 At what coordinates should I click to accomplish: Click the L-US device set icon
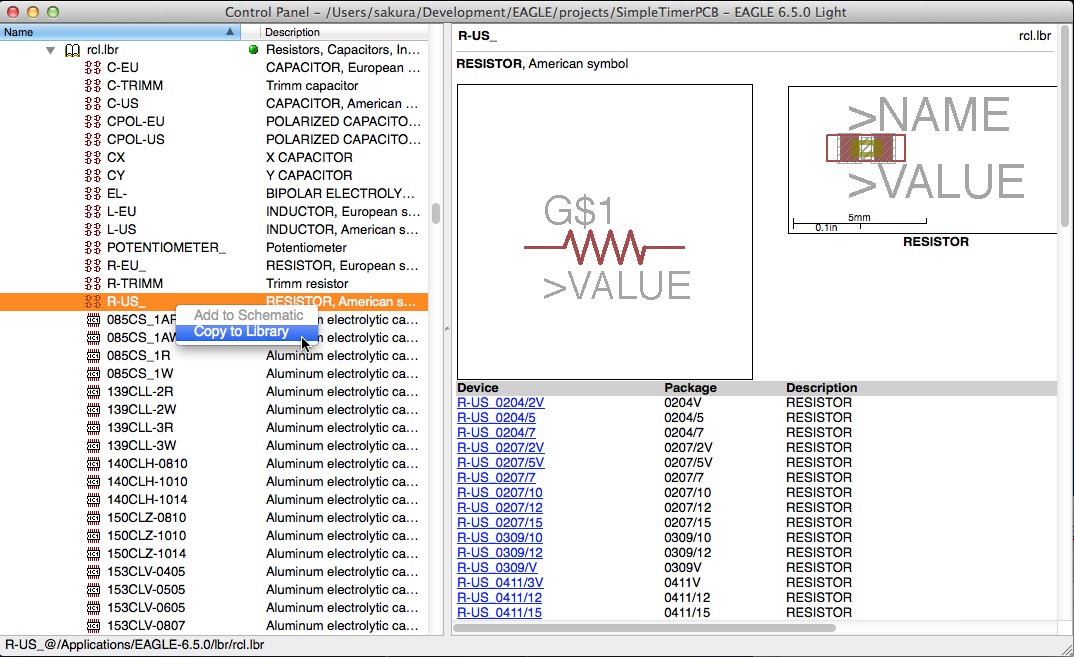[x=93, y=230]
